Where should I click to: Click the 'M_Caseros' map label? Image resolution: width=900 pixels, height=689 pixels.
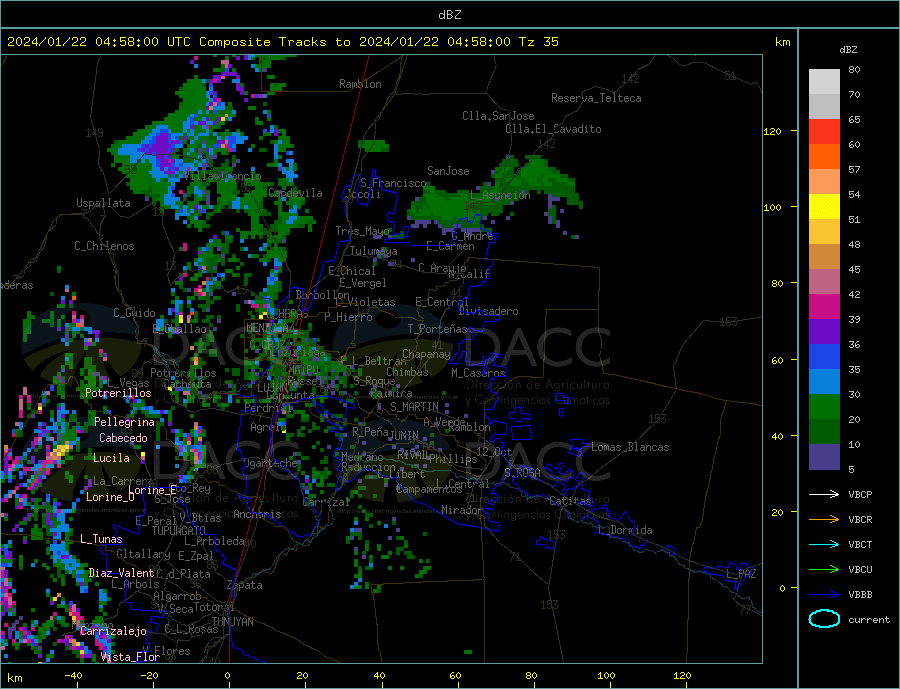[x=478, y=373]
